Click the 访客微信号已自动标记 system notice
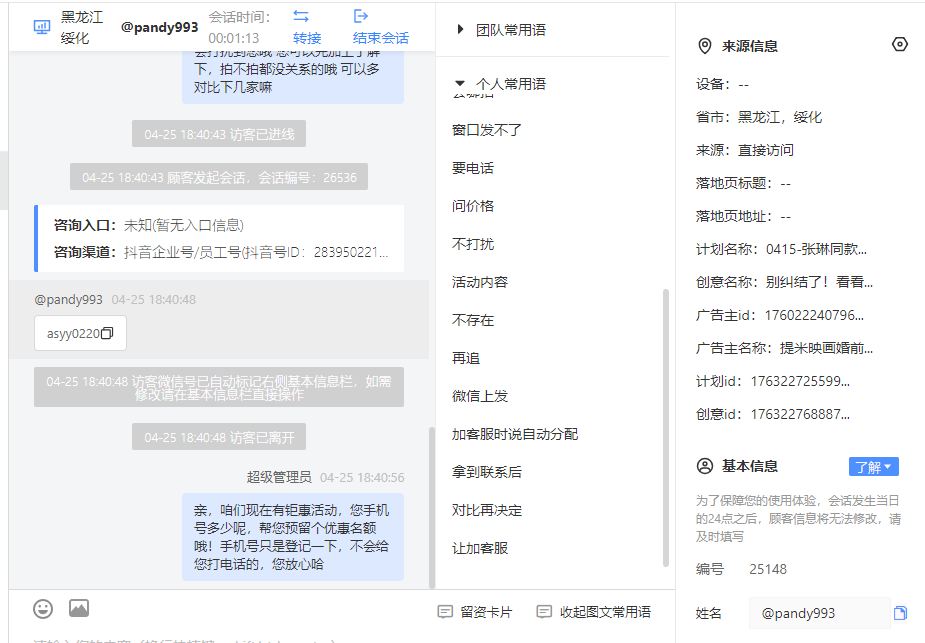Viewport: 925px width, 643px height. pyautogui.click(x=219, y=388)
